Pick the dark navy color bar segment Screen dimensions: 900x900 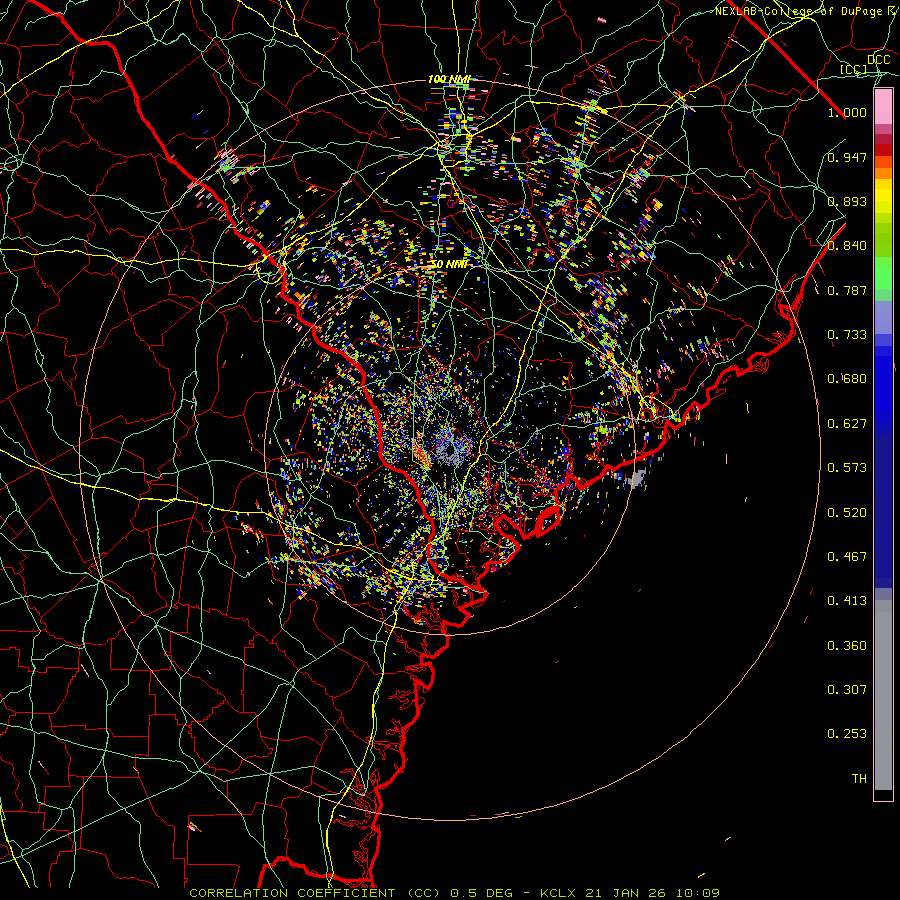click(883, 508)
